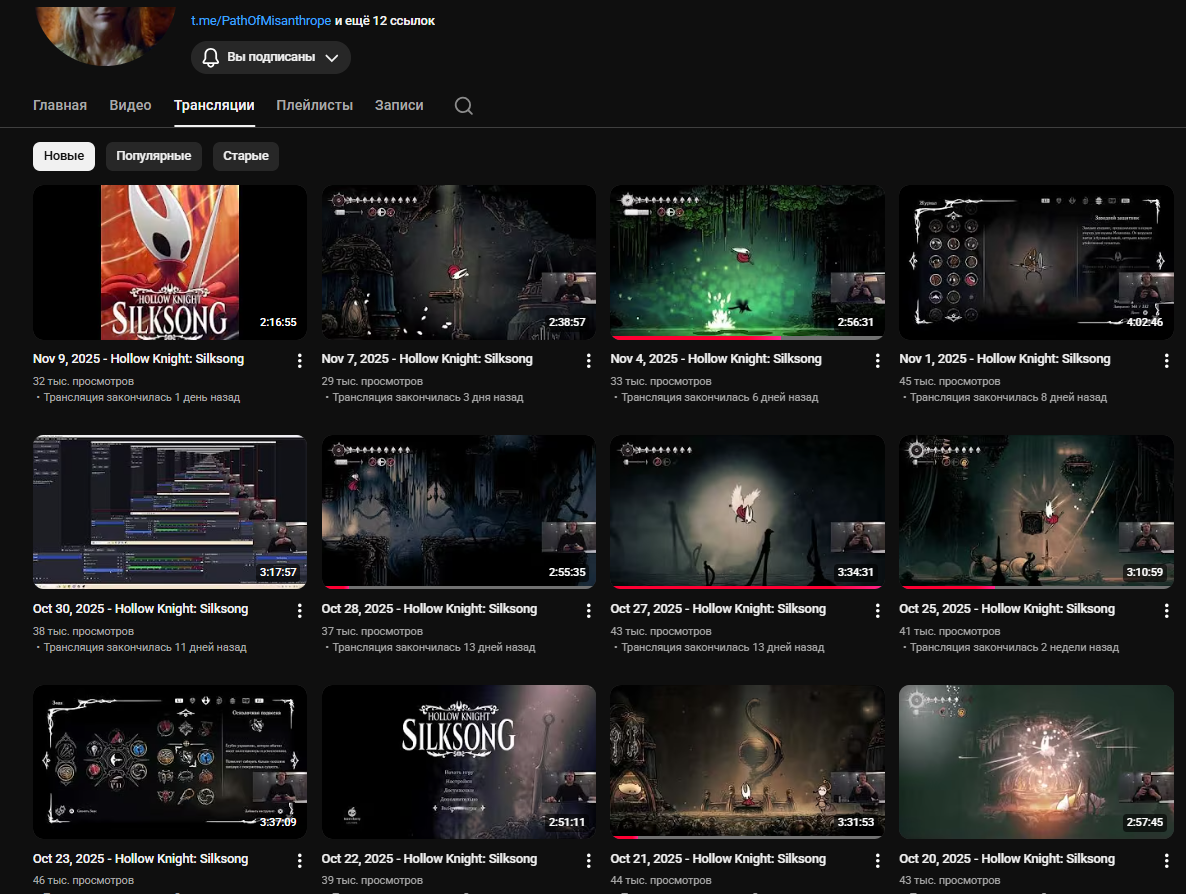Play the thumbnail with duration 3:10:59
The image size is (1186, 894).
click(1036, 512)
